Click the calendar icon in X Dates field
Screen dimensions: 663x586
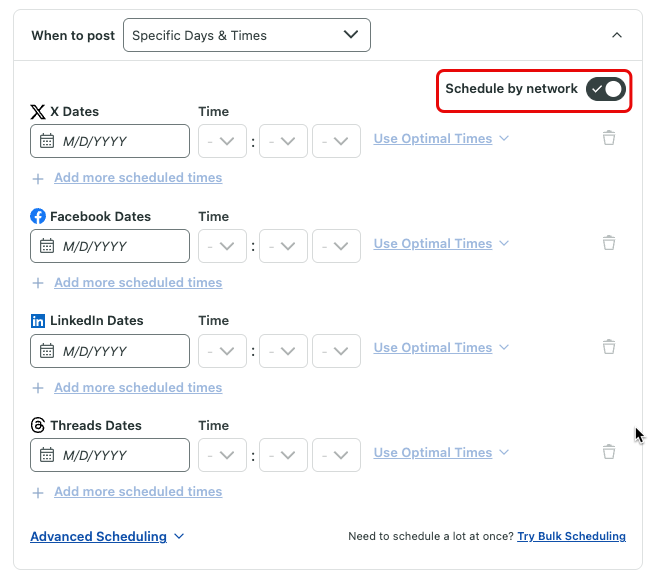(47, 141)
